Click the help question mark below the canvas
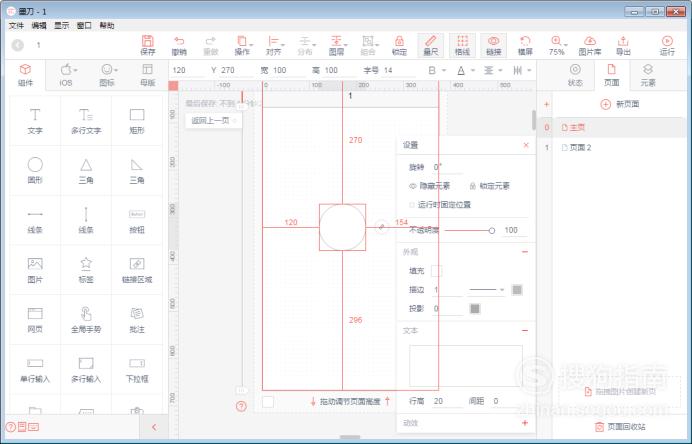This screenshot has width=692, height=444. [241, 406]
